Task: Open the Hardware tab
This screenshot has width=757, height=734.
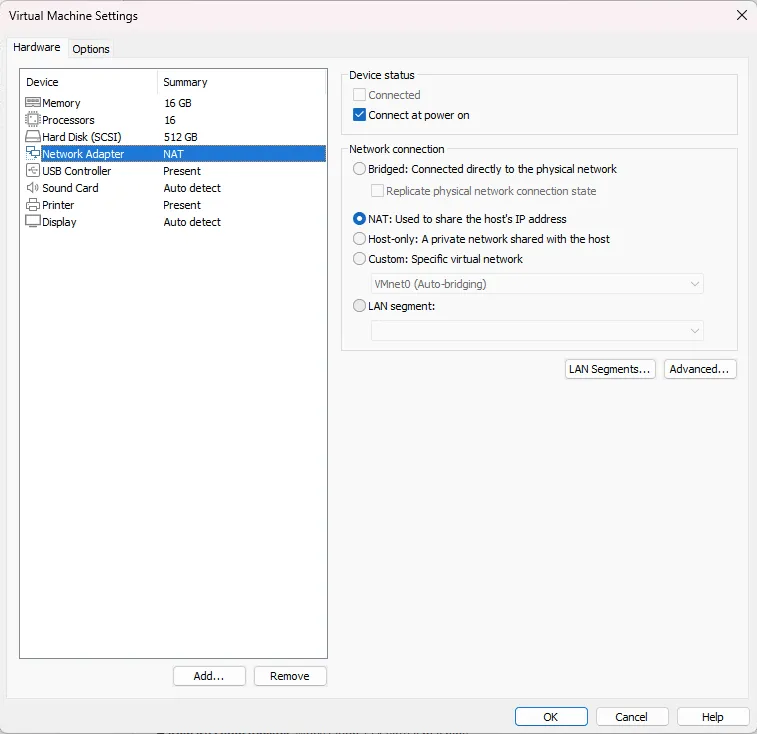Action: tap(37, 48)
